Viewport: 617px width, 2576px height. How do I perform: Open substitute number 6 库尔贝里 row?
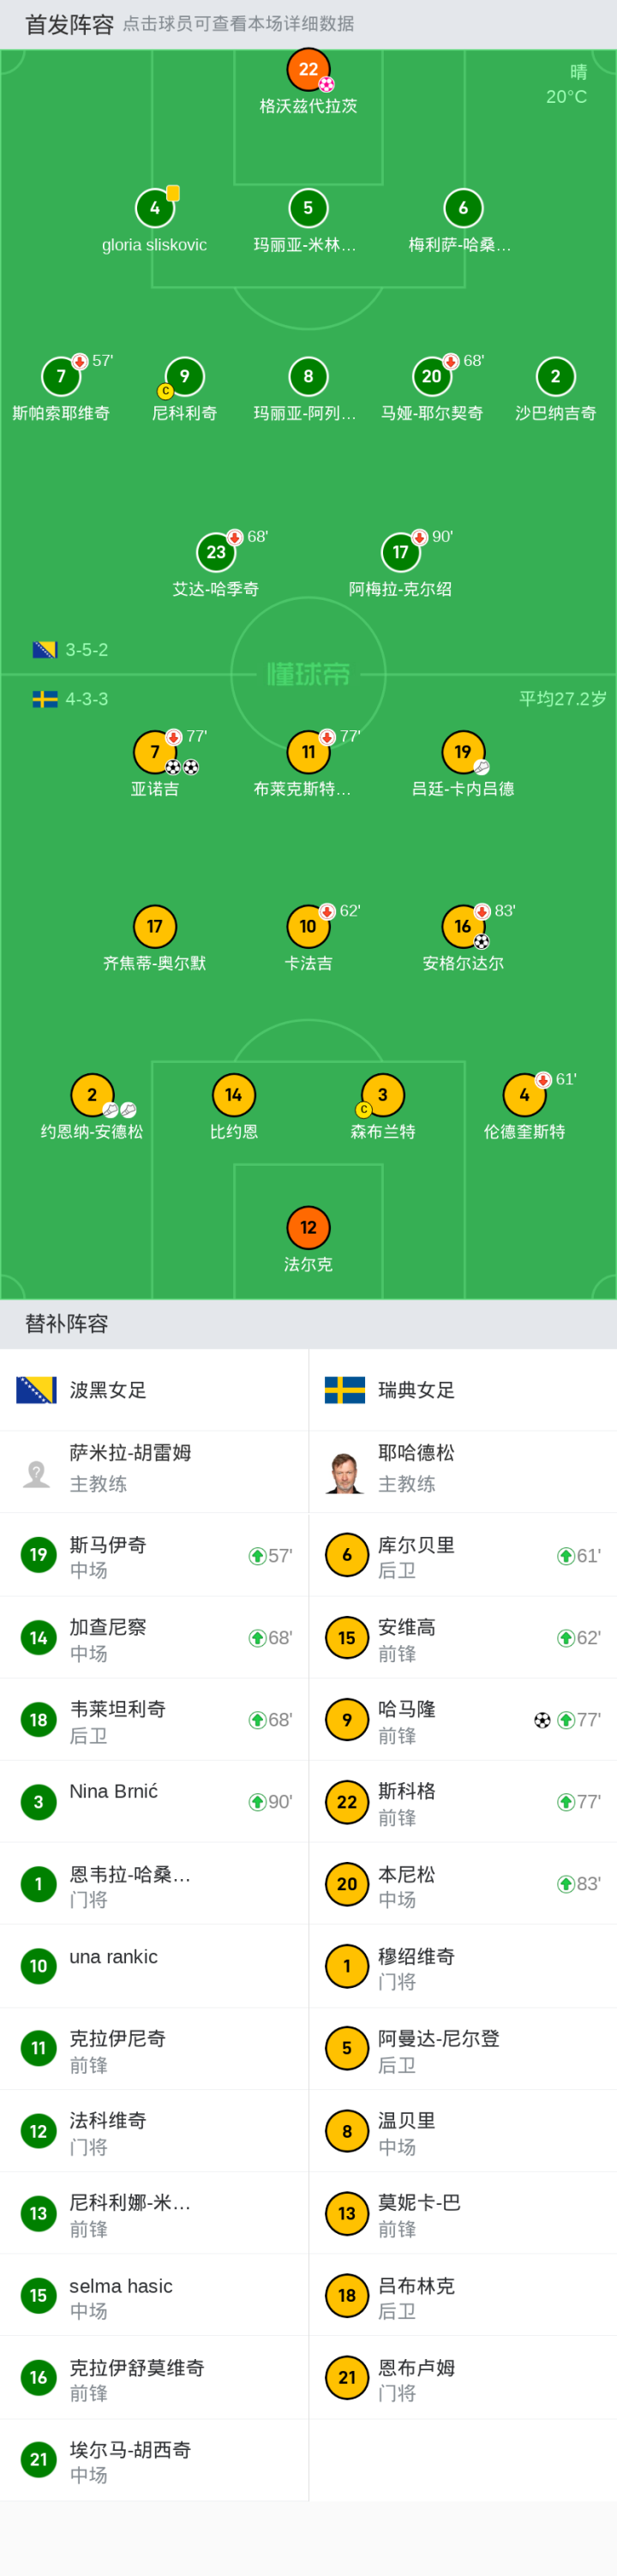[463, 1555]
